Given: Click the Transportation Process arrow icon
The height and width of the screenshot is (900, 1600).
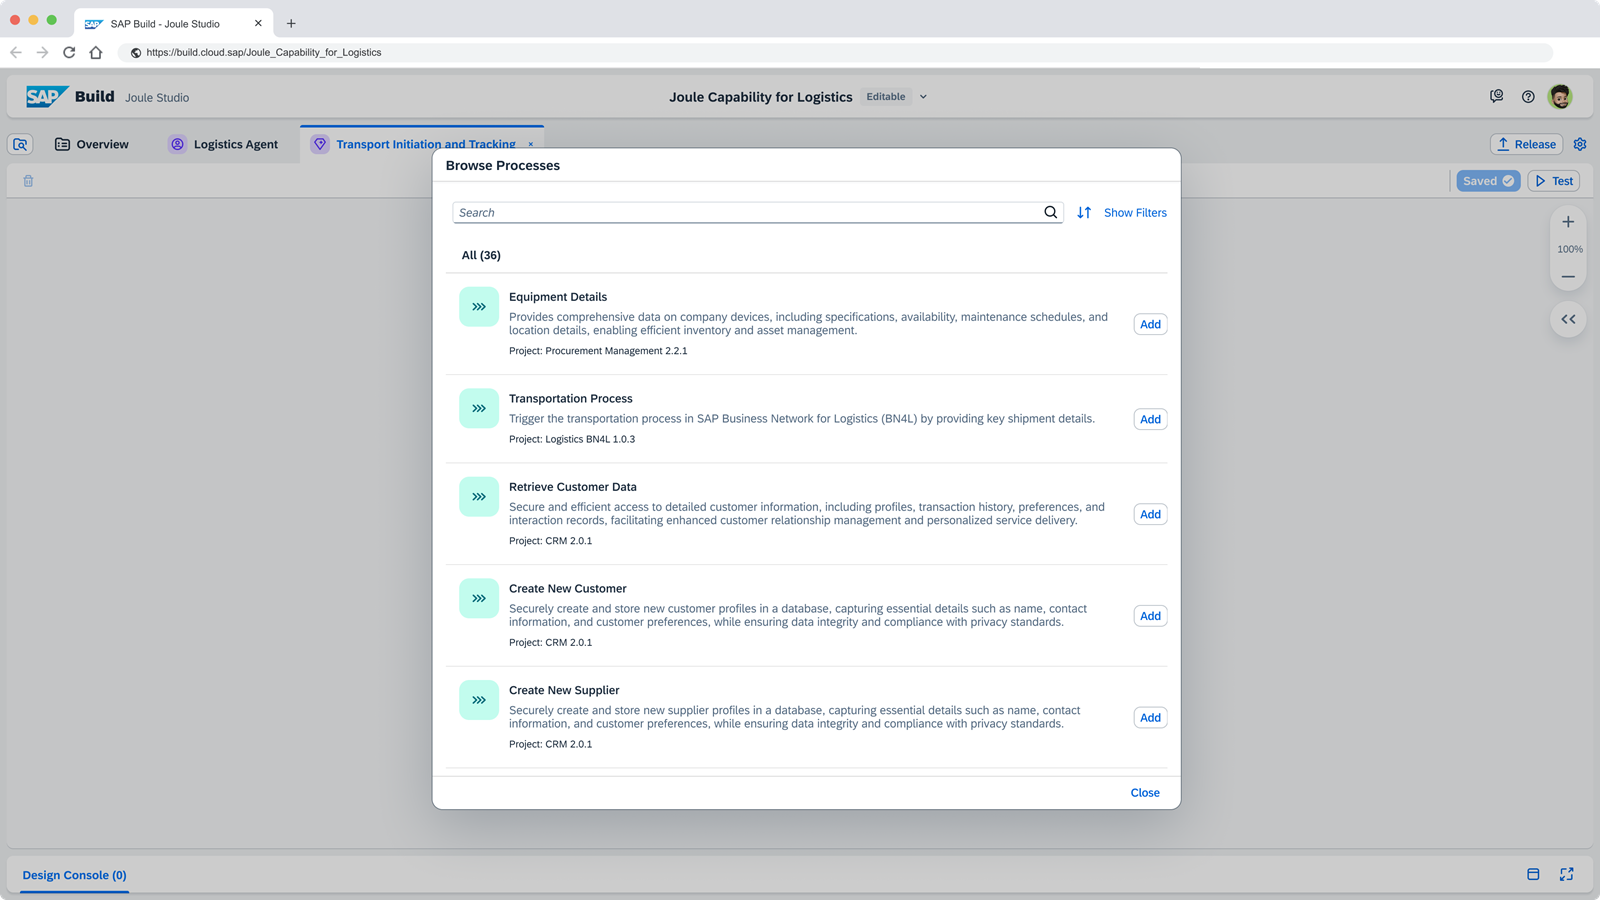Looking at the screenshot, I should (x=479, y=408).
